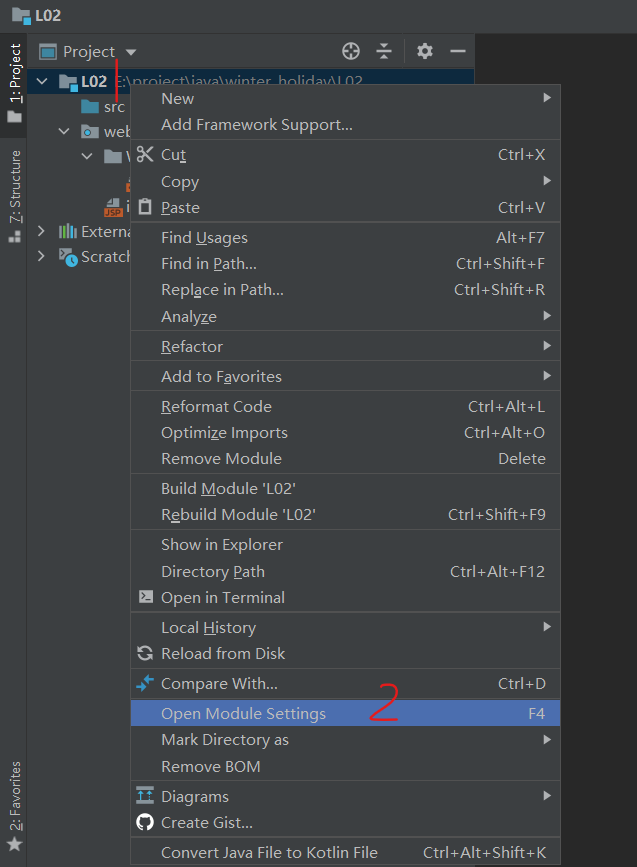Switch to the 1: Project side tab
This screenshot has height=867, width=637.
[14, 86]
